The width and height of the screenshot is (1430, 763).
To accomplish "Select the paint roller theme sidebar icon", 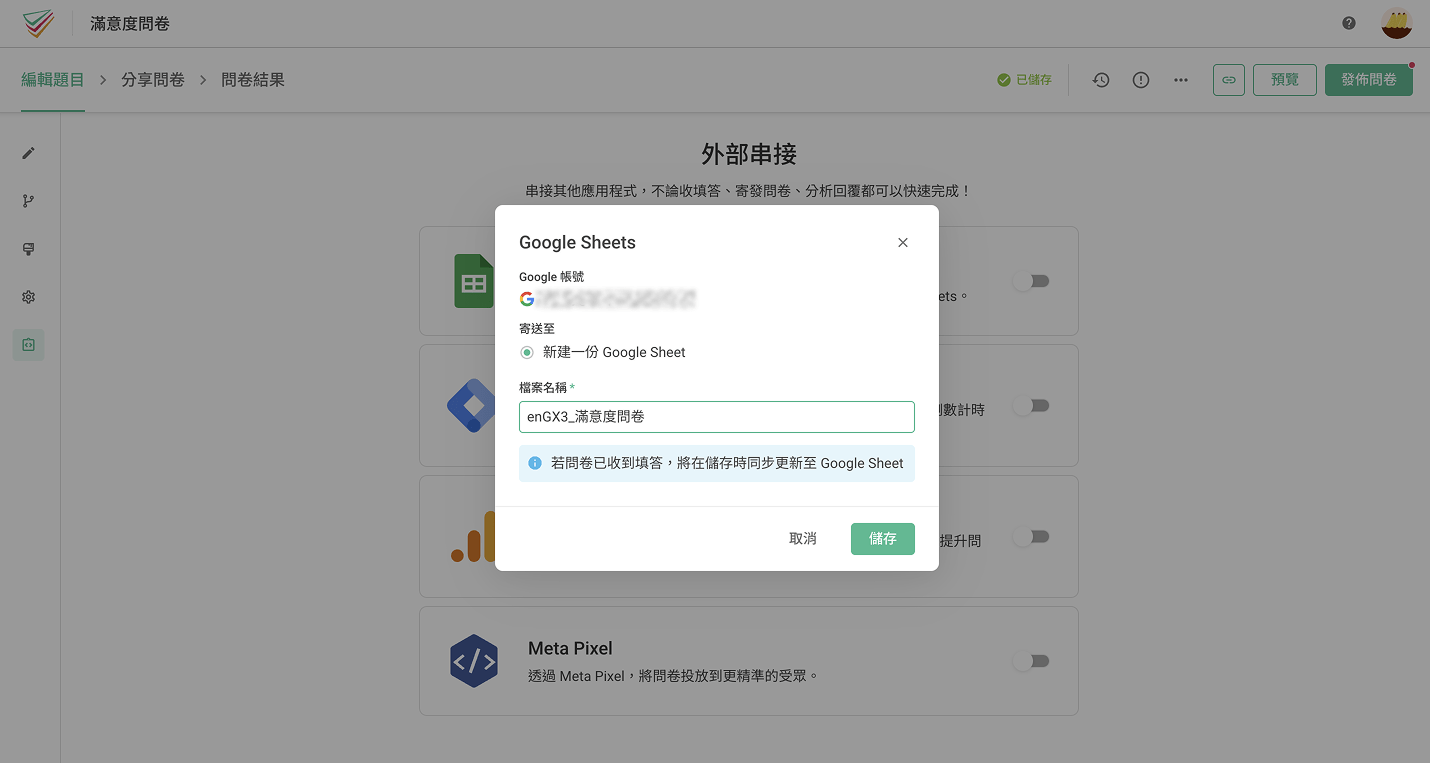I will pos(29,249).
